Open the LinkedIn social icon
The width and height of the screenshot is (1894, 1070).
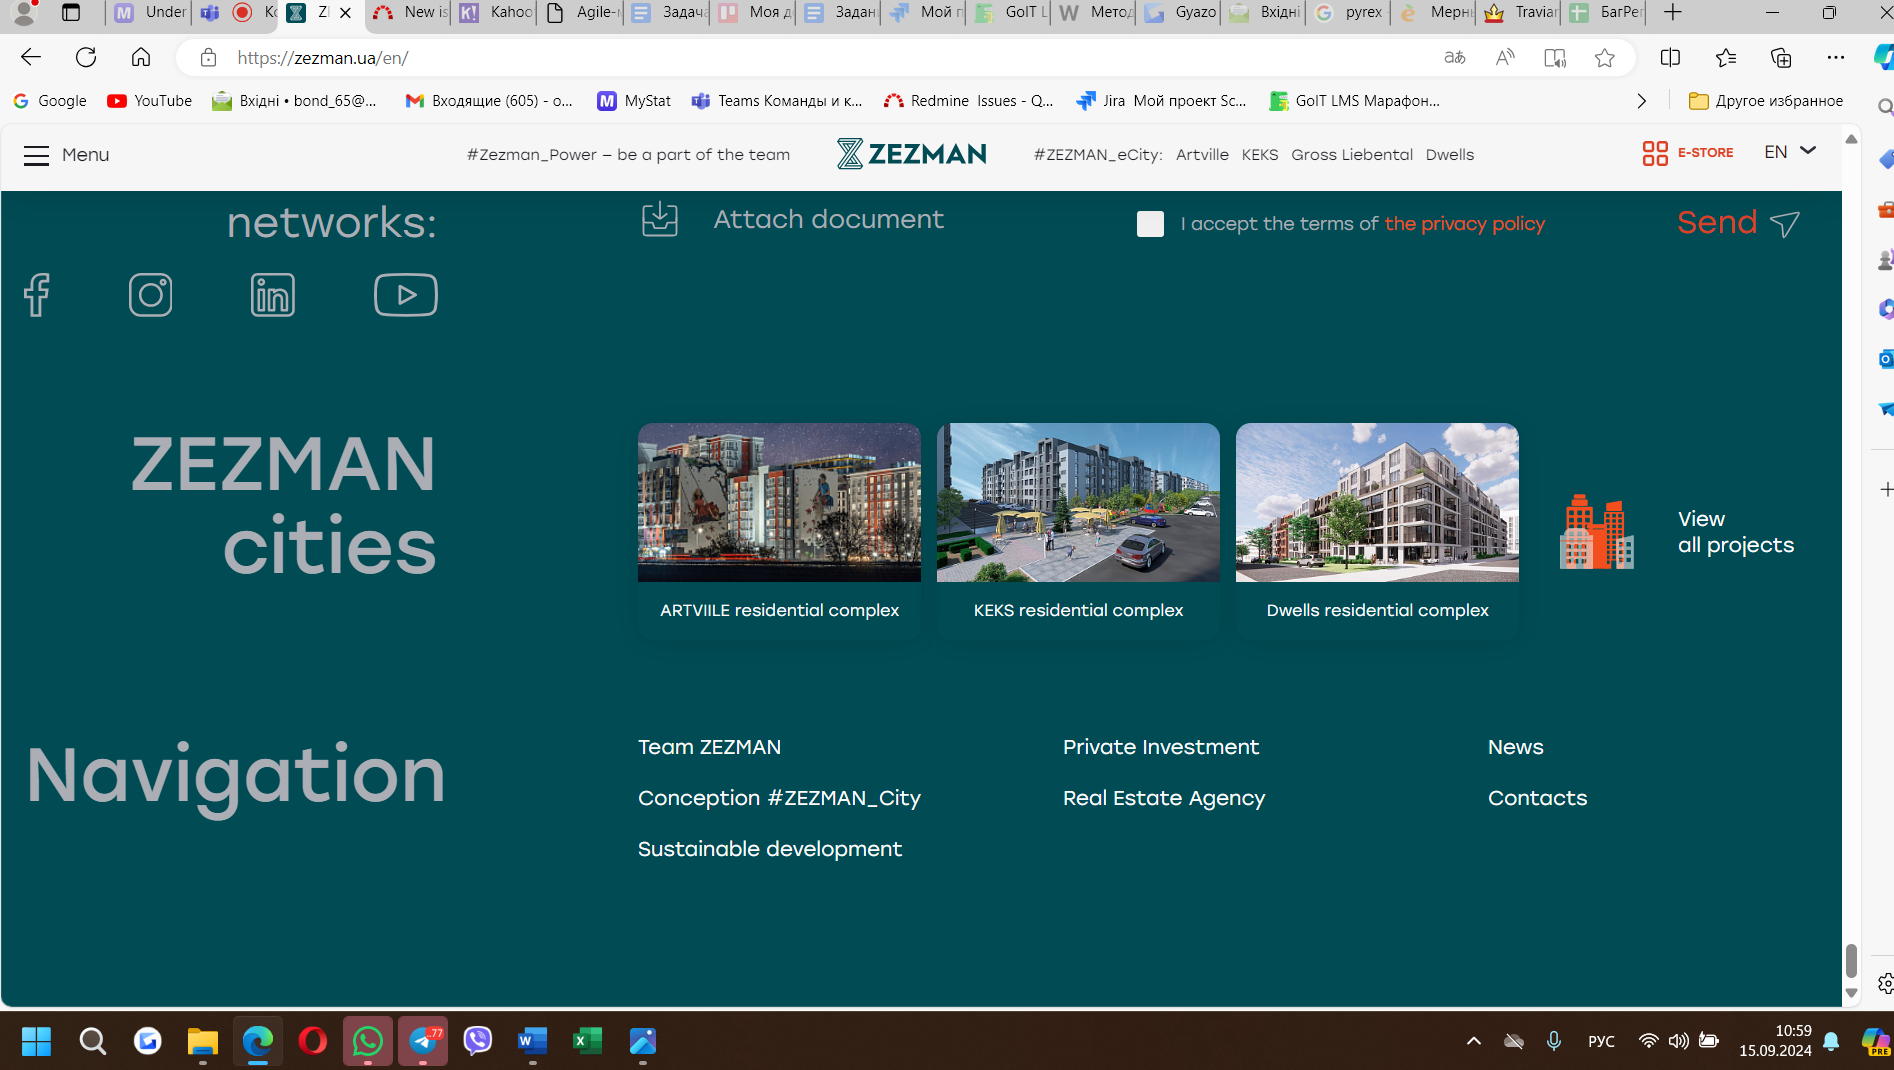272,295
